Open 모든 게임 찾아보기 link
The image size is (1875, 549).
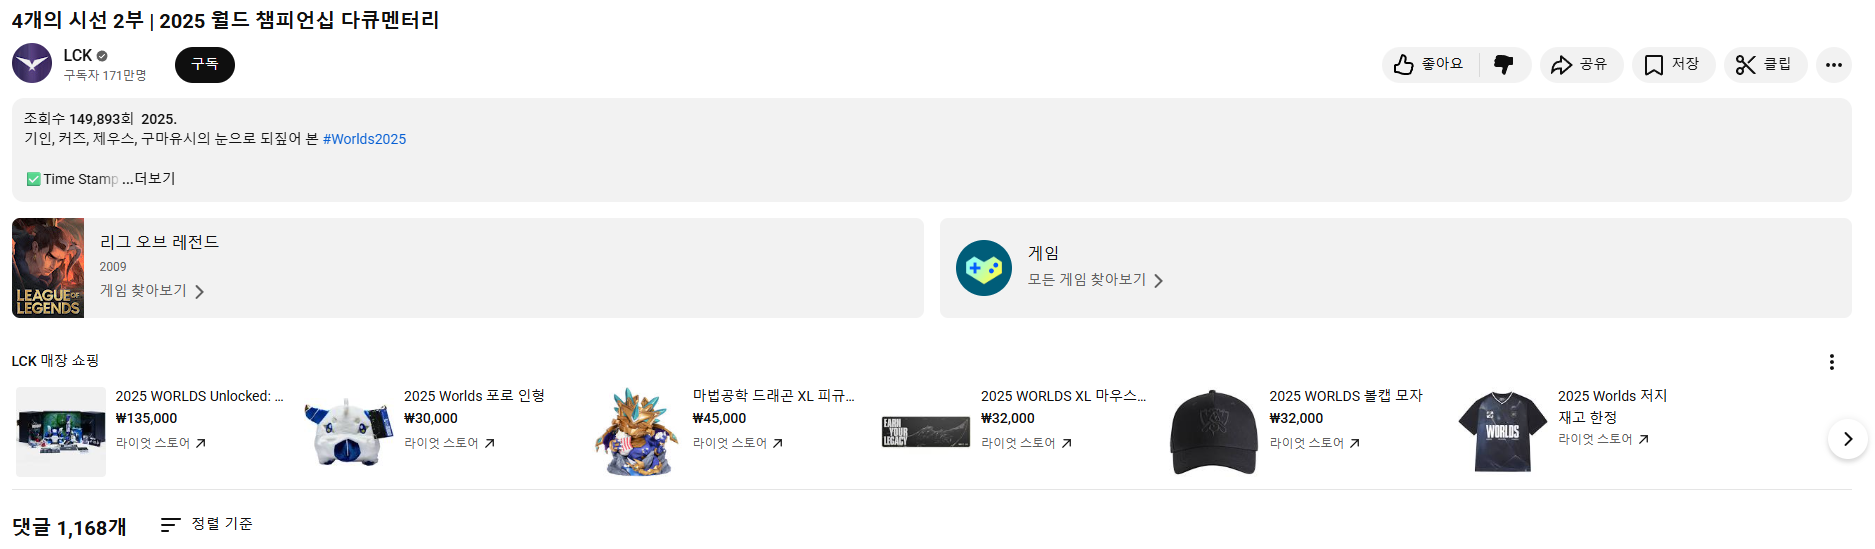tap(1095, 280)
